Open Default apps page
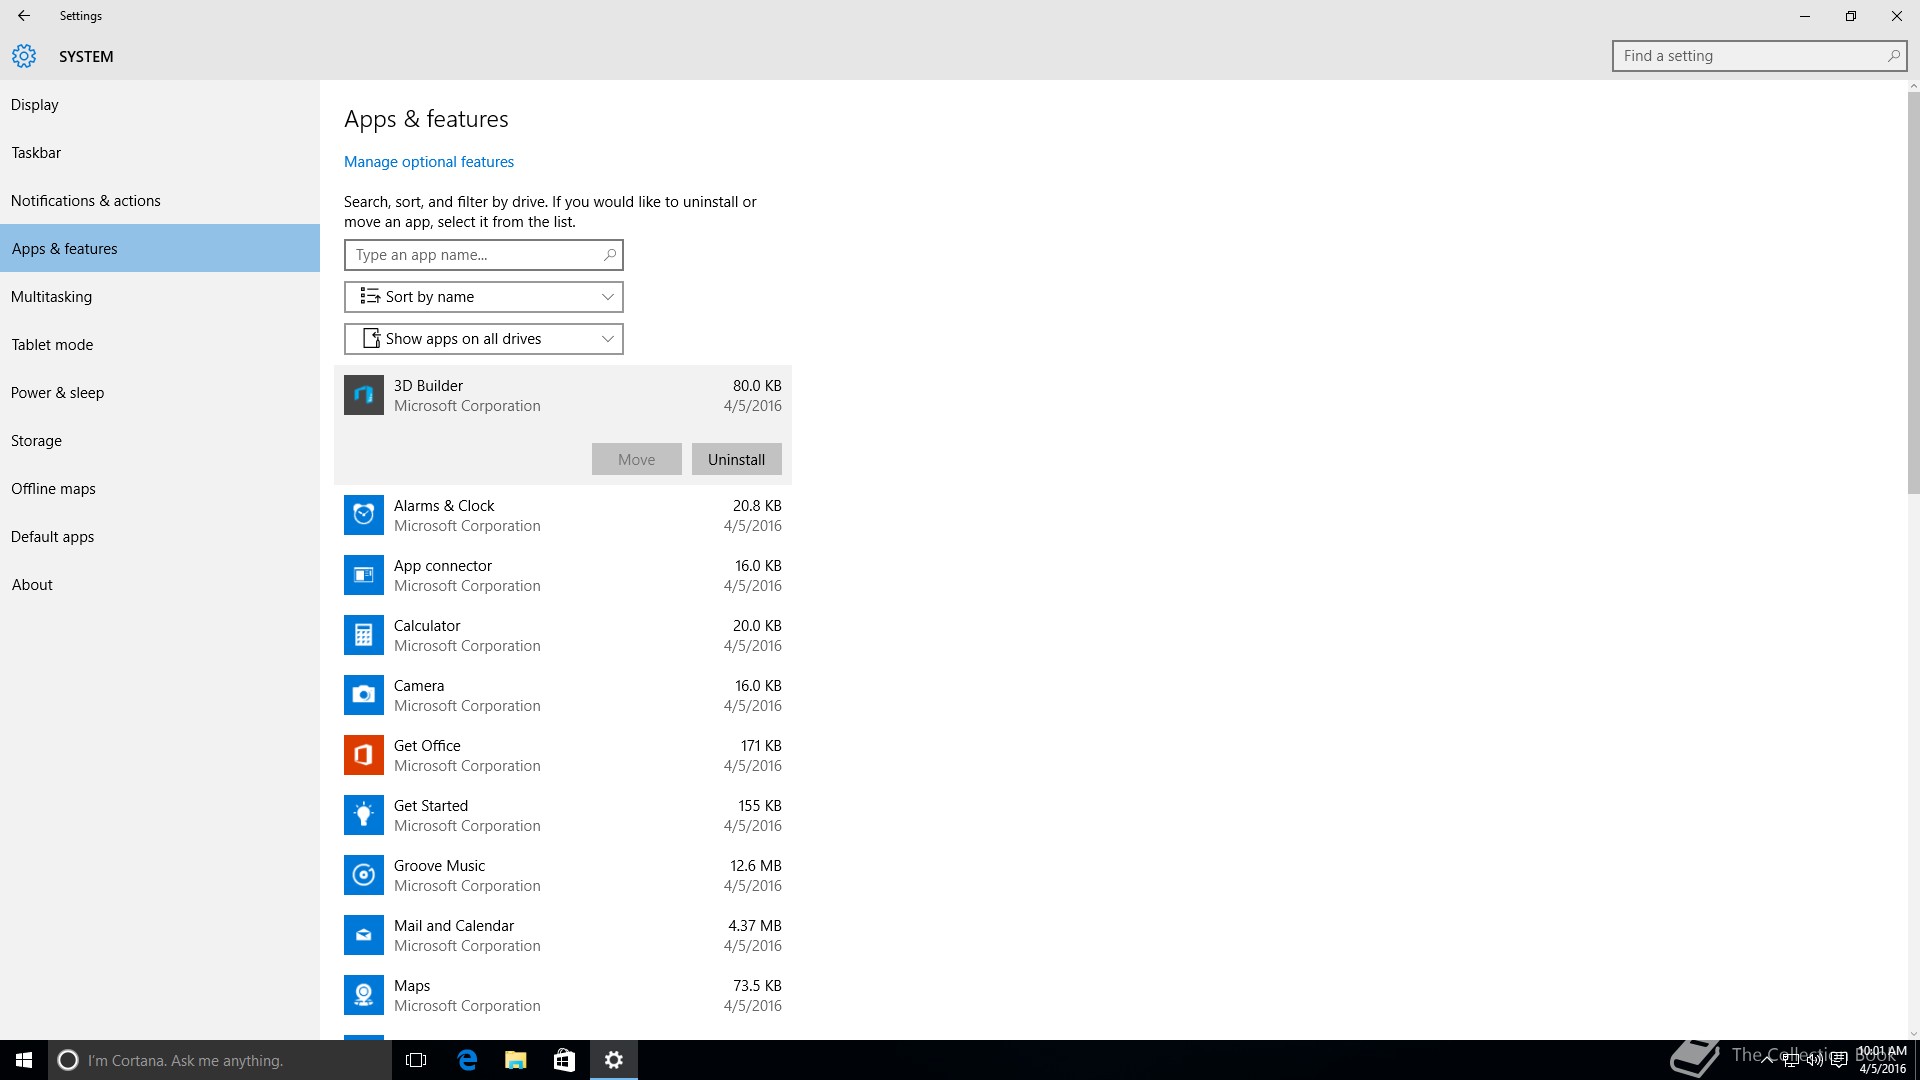Viewport: 1920px width, 1080px height. coord(160,537)
